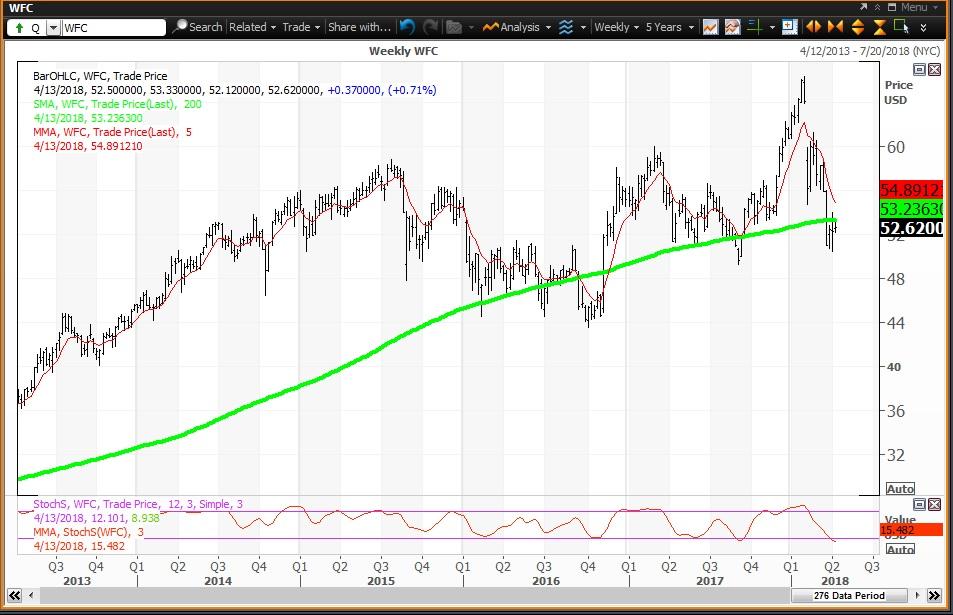
Task: Jump to chart end with double-right arrow
Action: tap(934, 596)
